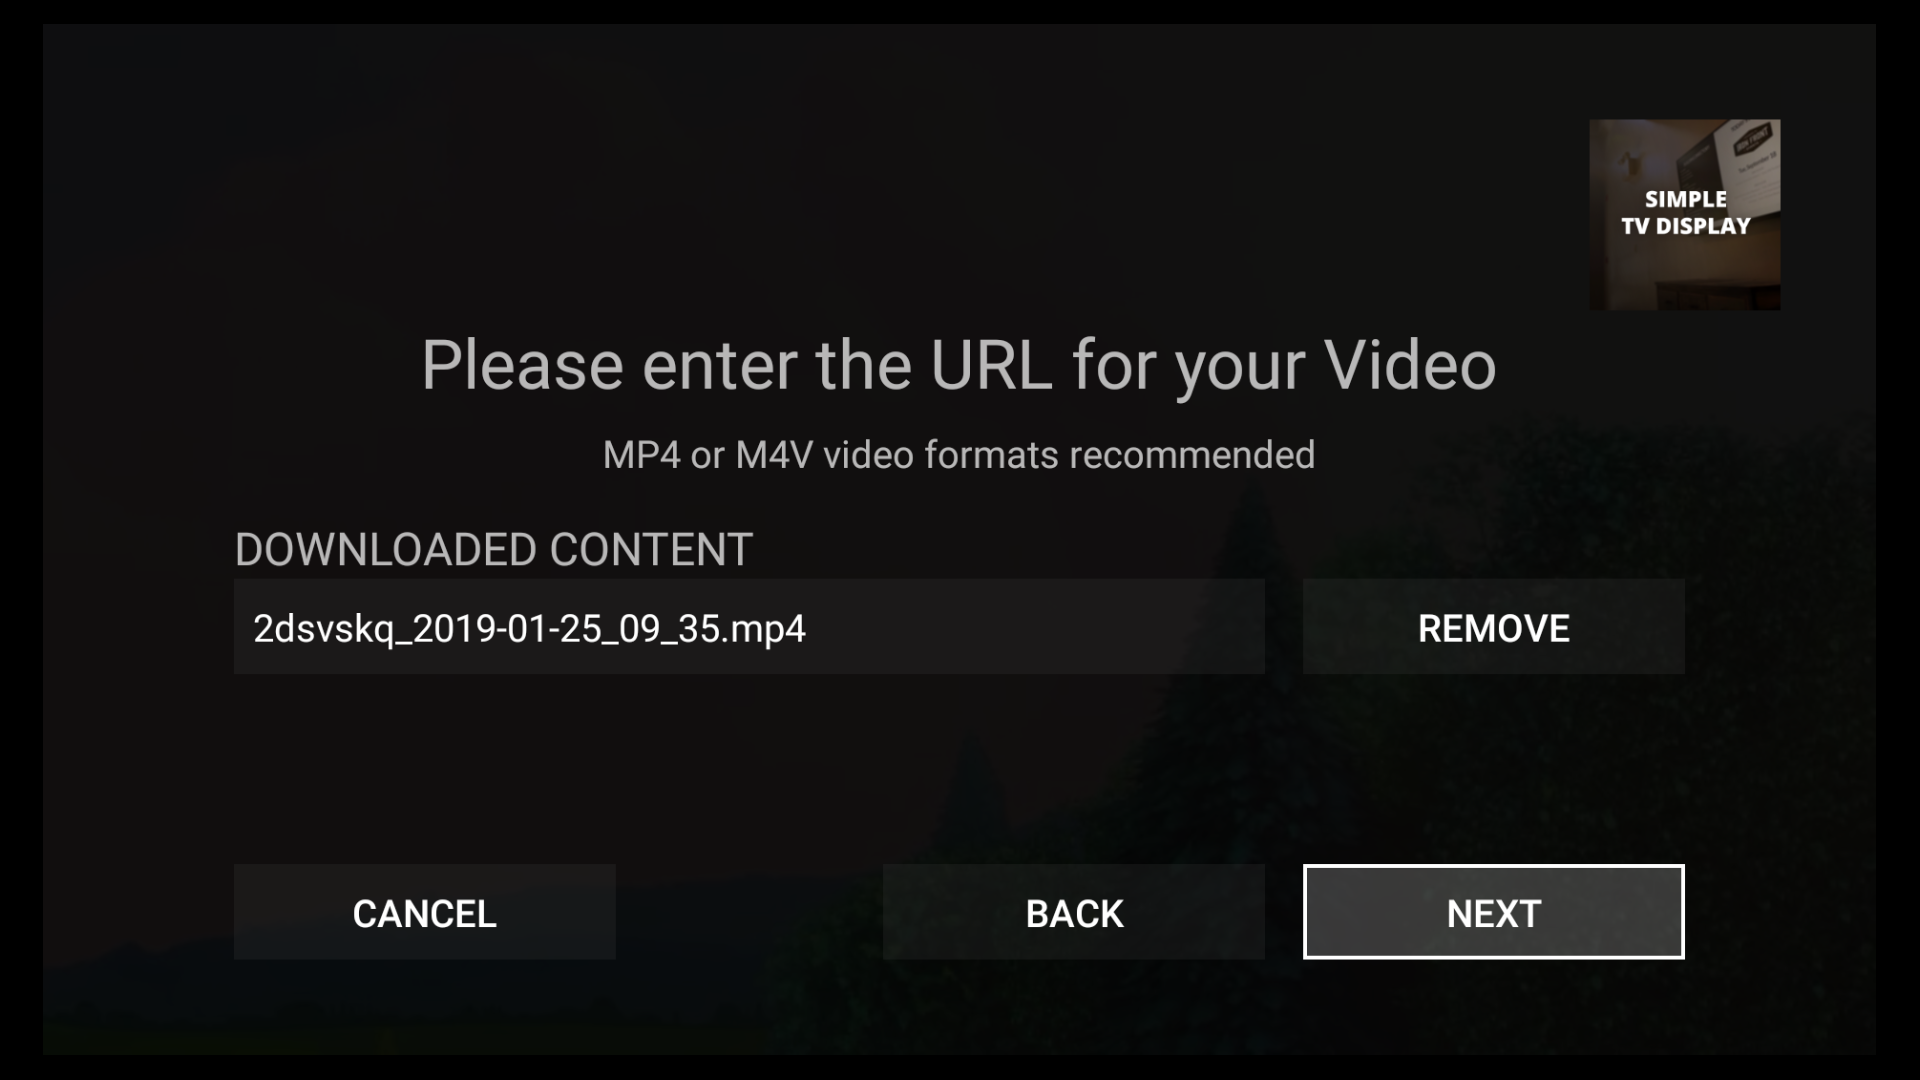Image resolution: width=1920 pixels, height=1080 pixels.
Task: Click the DOWNLOADED CONTENT label
Action: [x=493, y=549]
